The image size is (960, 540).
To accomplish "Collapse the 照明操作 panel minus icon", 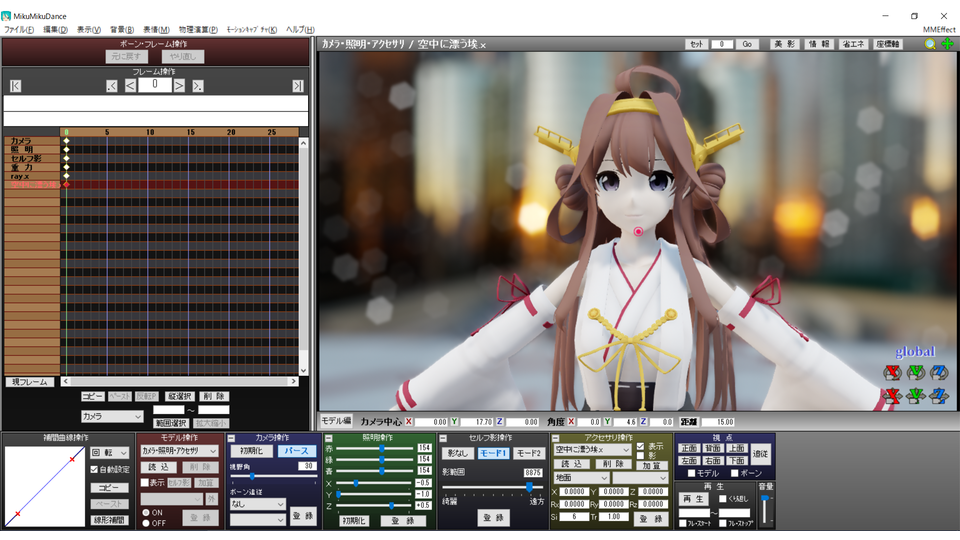I will [x=329, y=438].
